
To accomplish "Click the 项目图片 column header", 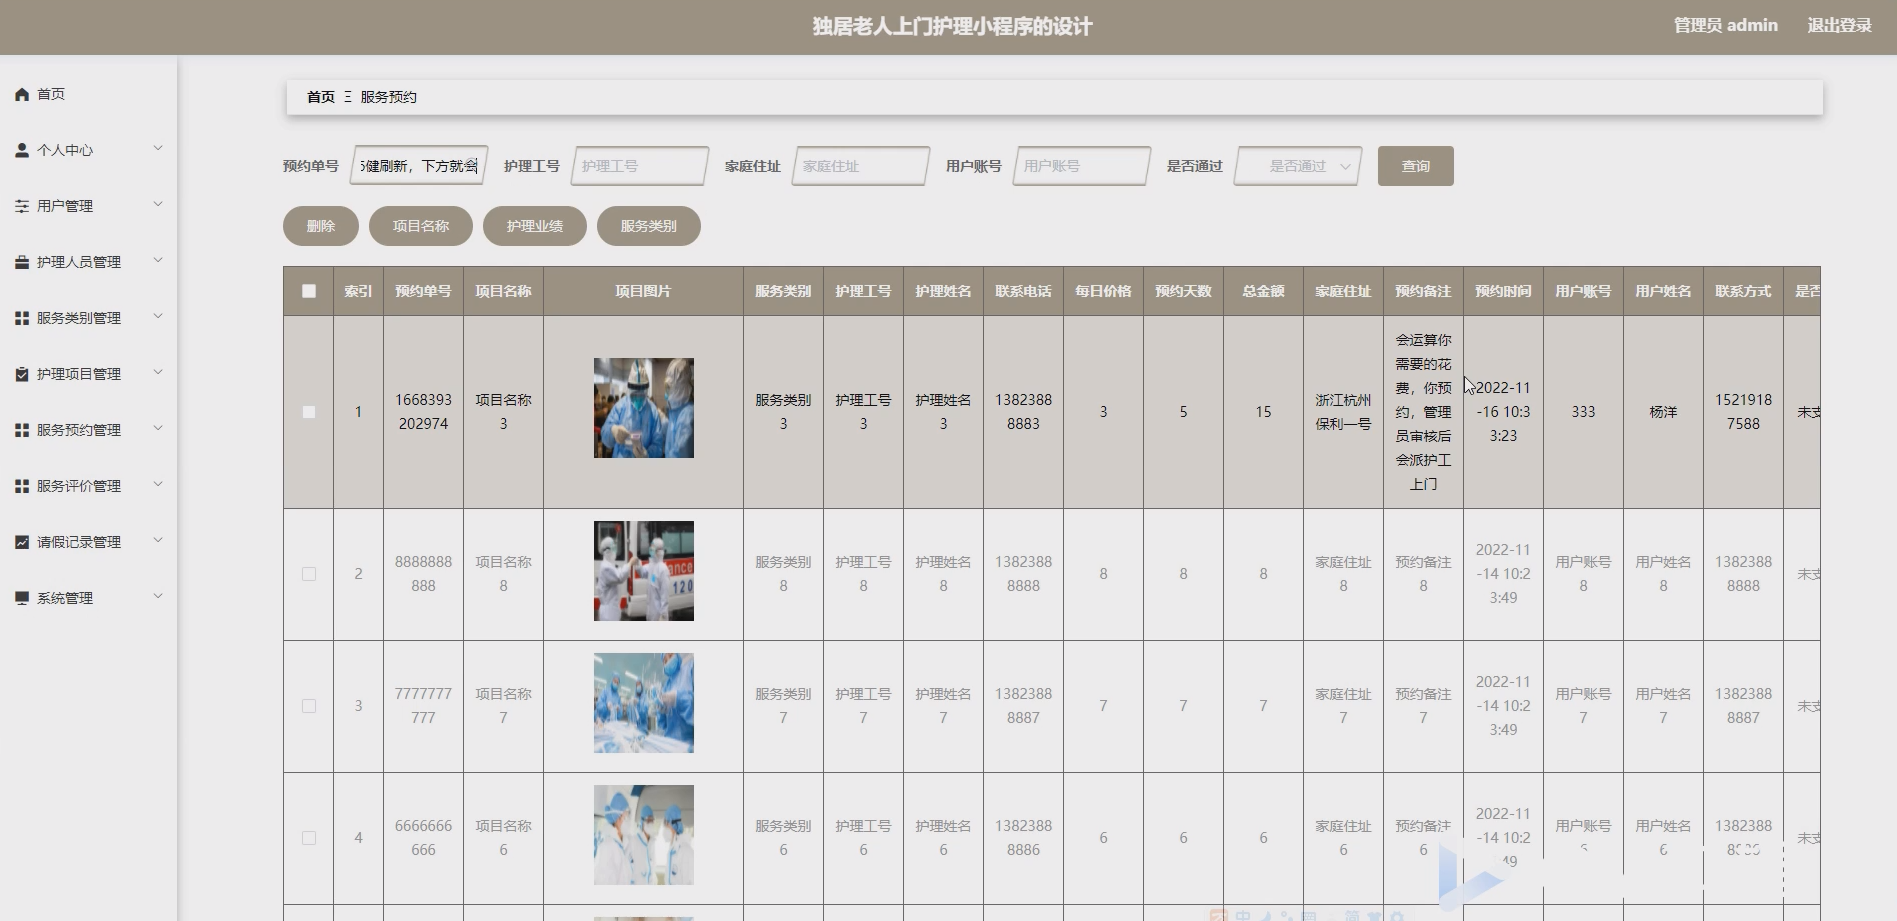I will pos(643,291).
